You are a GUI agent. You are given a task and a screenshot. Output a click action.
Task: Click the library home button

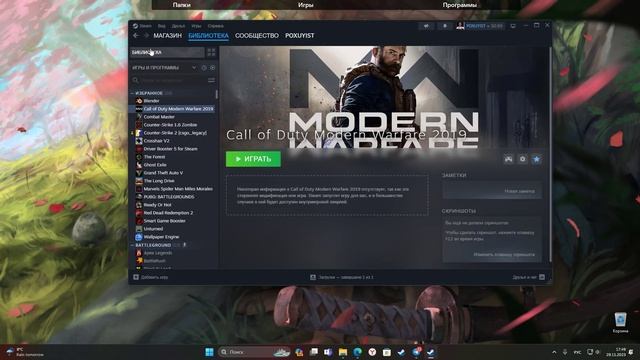pos(167,52)
